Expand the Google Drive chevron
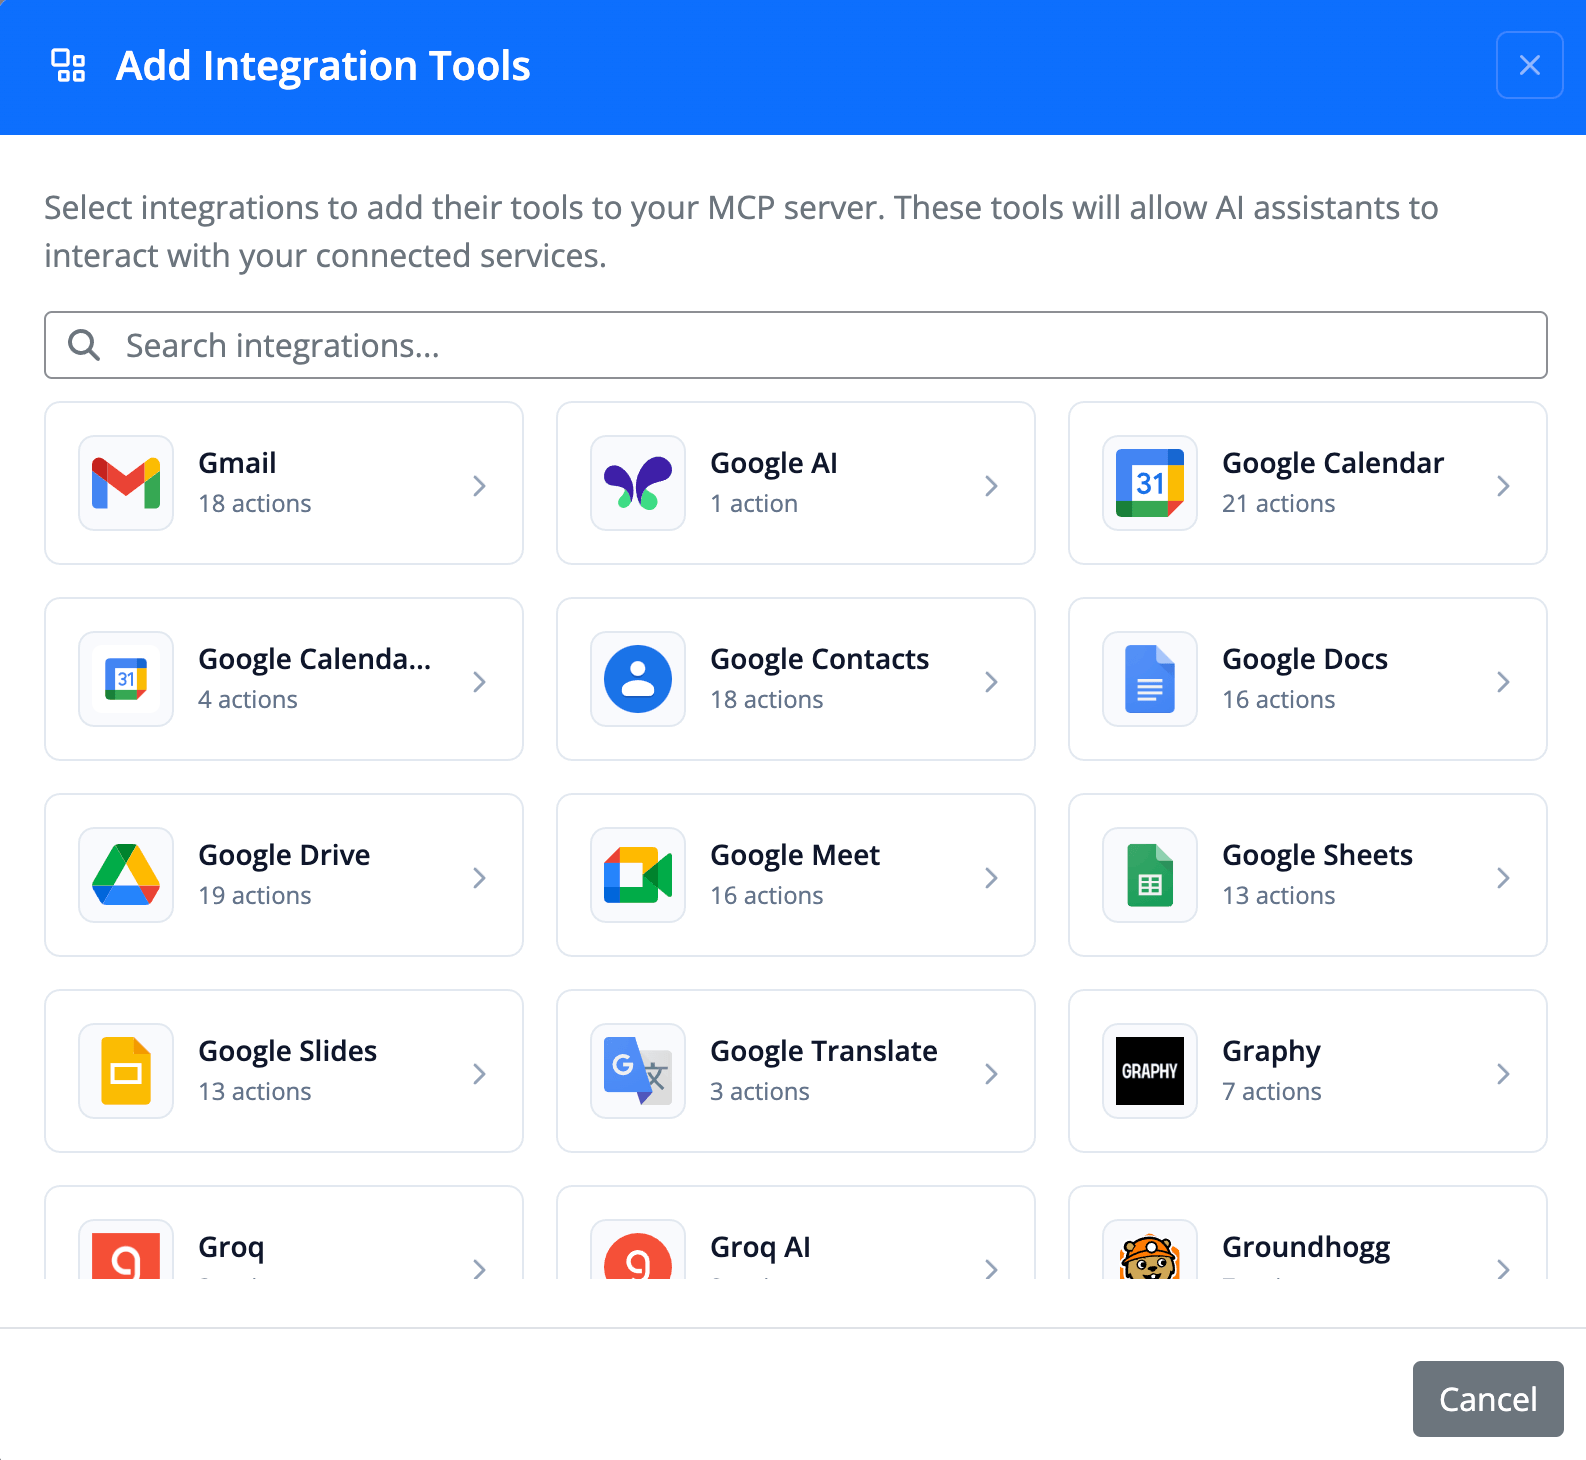Image resolution: width=1586 pixels, height=1460 pixels. pos(480,878)
